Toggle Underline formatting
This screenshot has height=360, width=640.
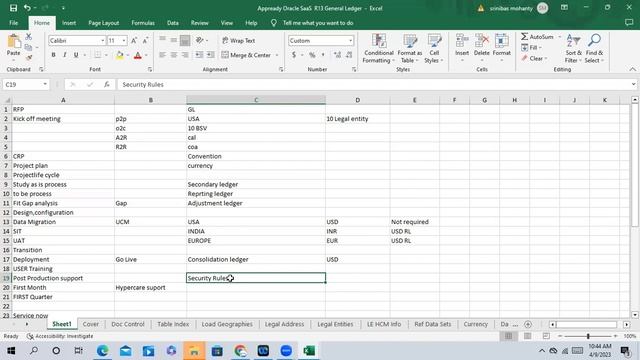coord(76,55)
